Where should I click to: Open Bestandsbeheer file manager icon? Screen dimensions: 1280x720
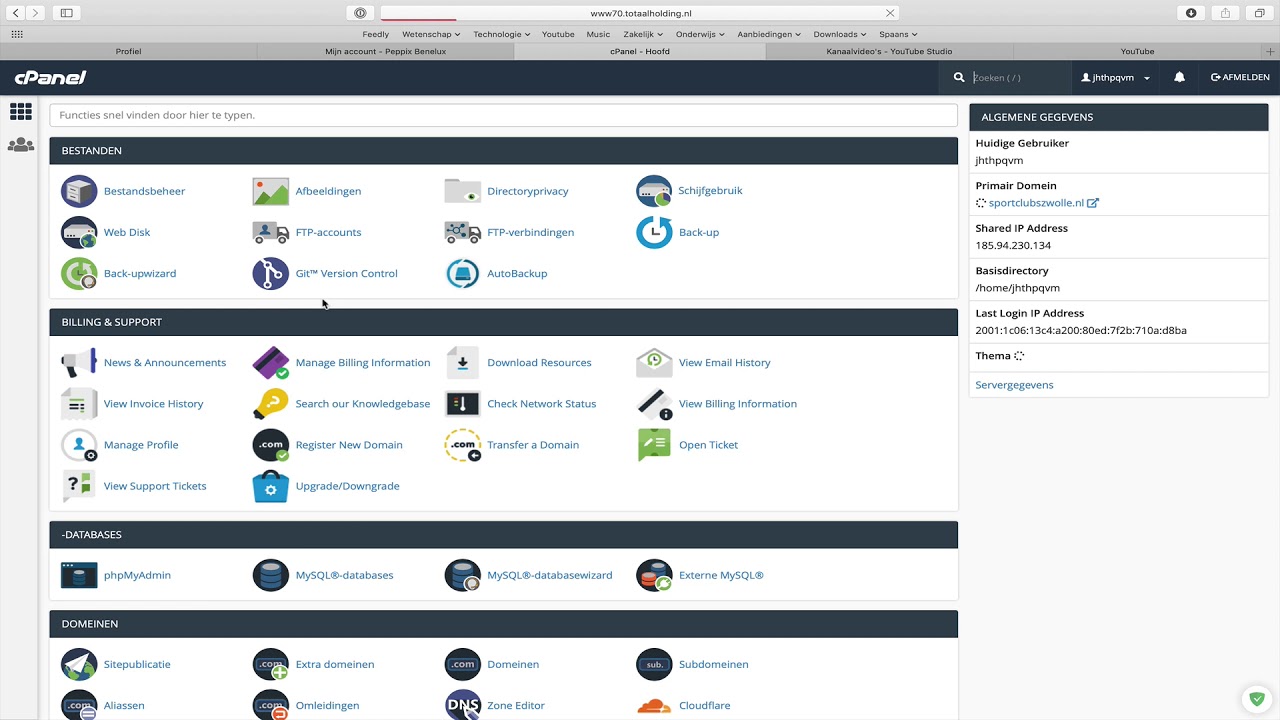tap(79, 191)
